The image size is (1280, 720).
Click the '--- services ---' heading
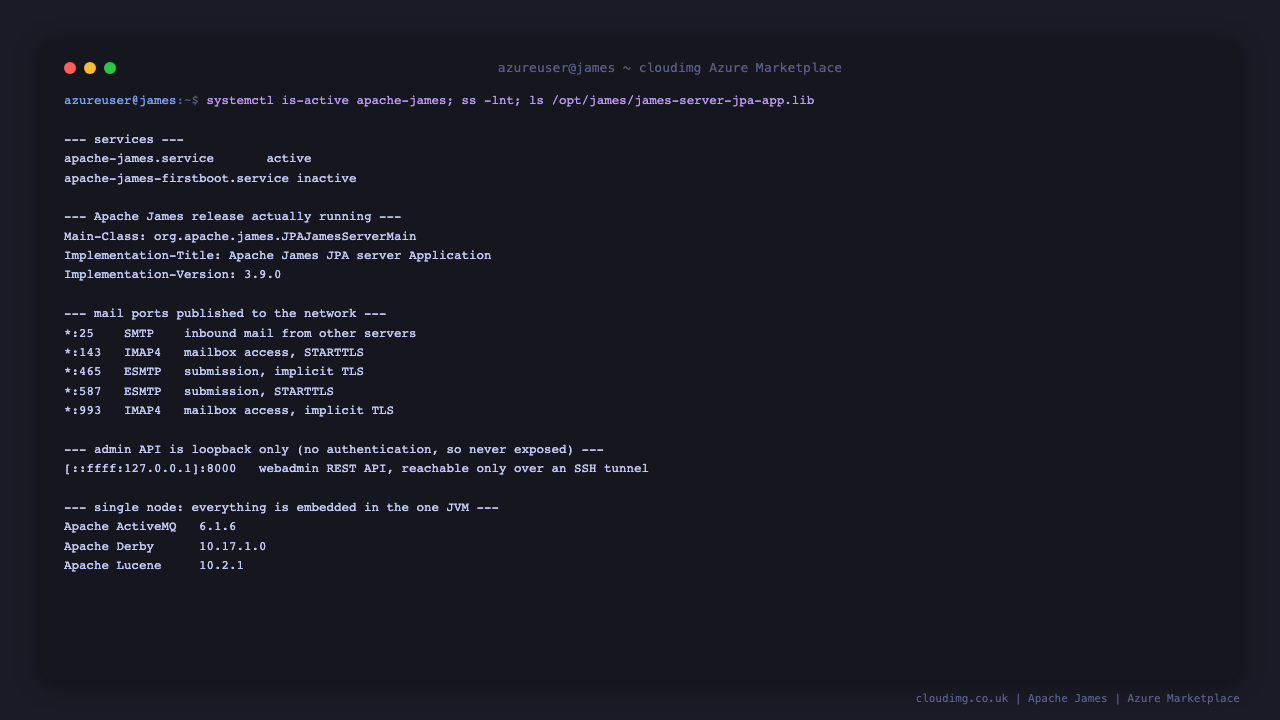pyautogui.click(x=124, y=140)
